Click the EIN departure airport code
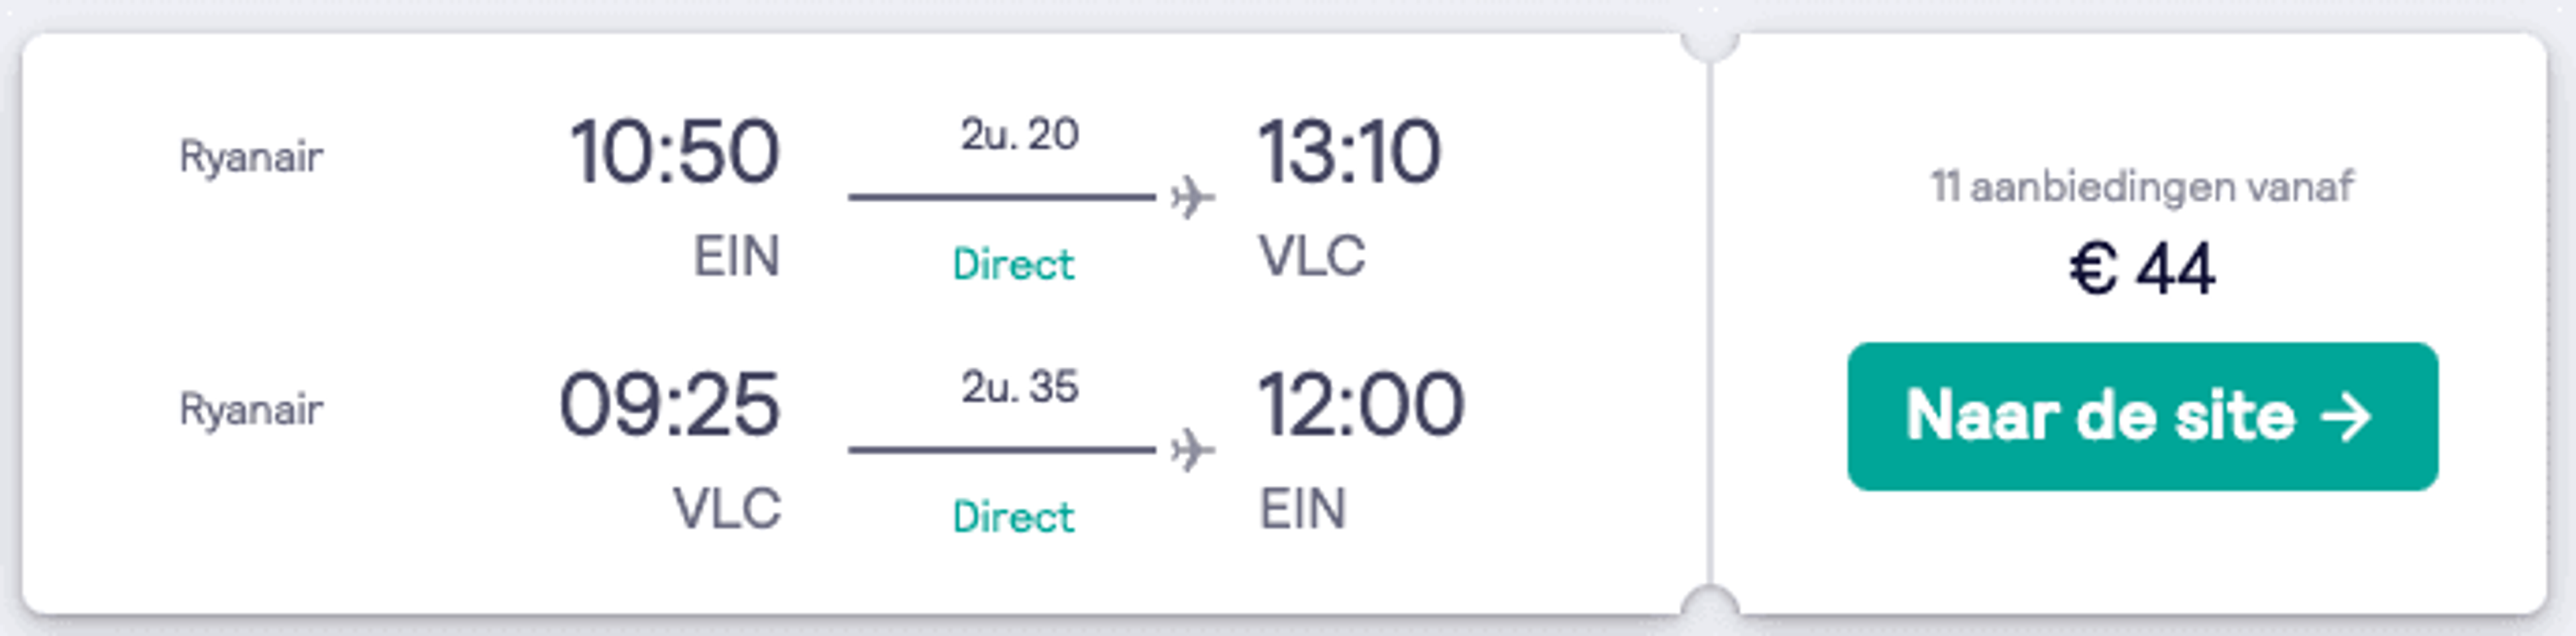 click(x=737, y=257)
